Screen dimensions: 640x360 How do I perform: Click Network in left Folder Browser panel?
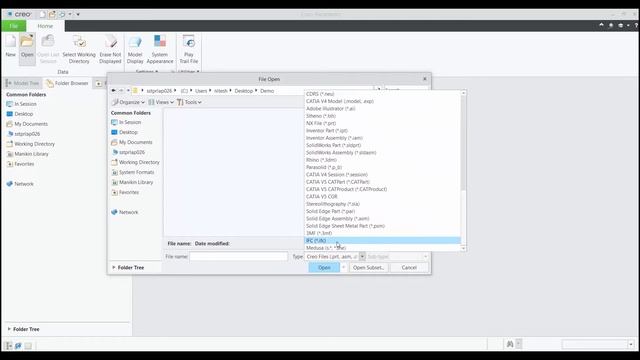[x=24, y=184]
